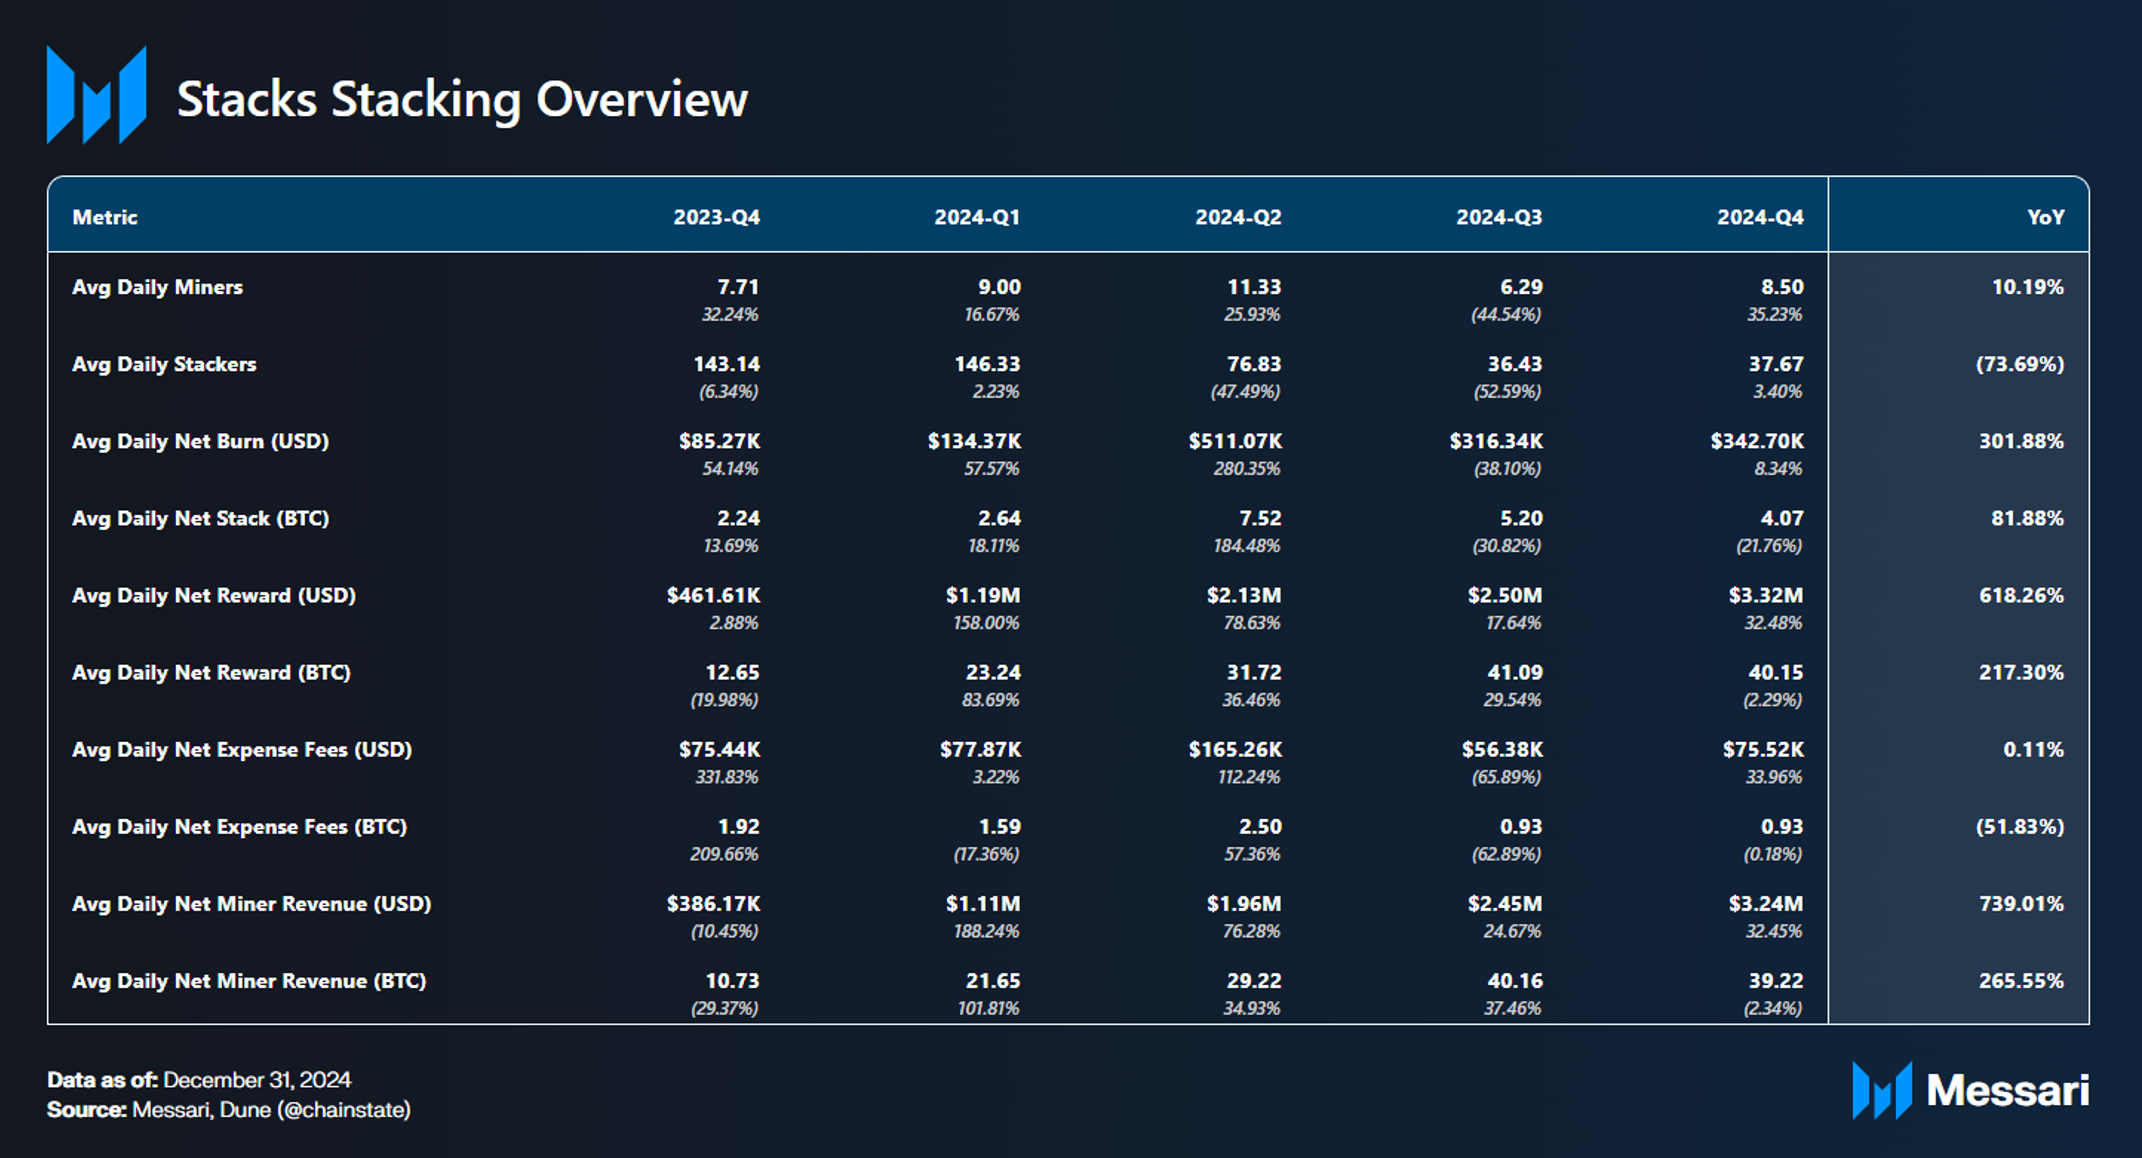Click Avg Daily Net Miner Revenue (USD) label
This screenshot has height=1158, width=2142.
click(x=251, y=904)
